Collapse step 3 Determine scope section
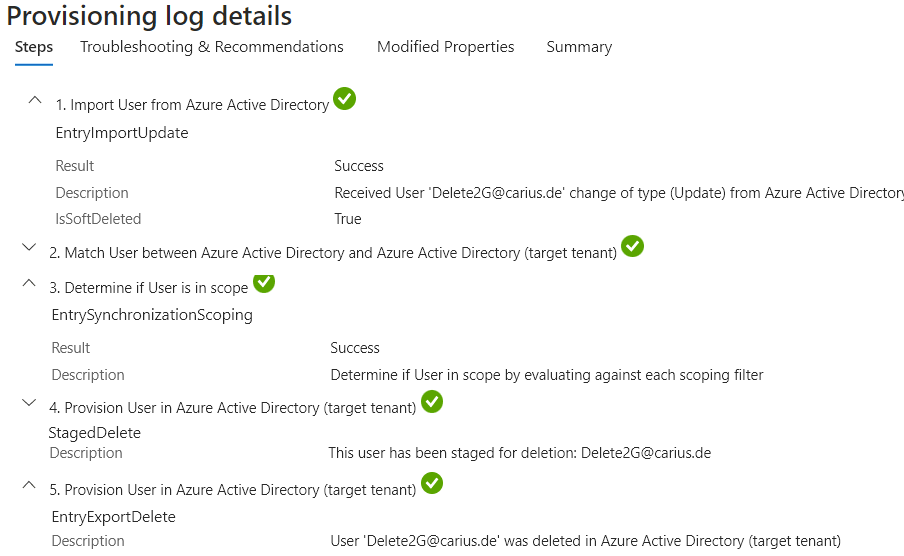 (29, 283)
